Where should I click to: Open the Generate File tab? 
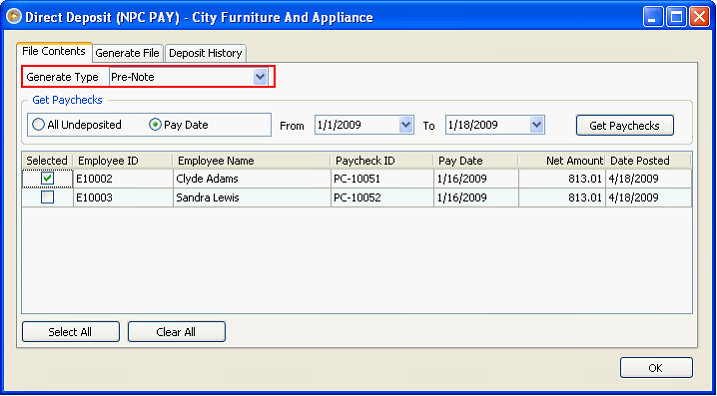128,54
